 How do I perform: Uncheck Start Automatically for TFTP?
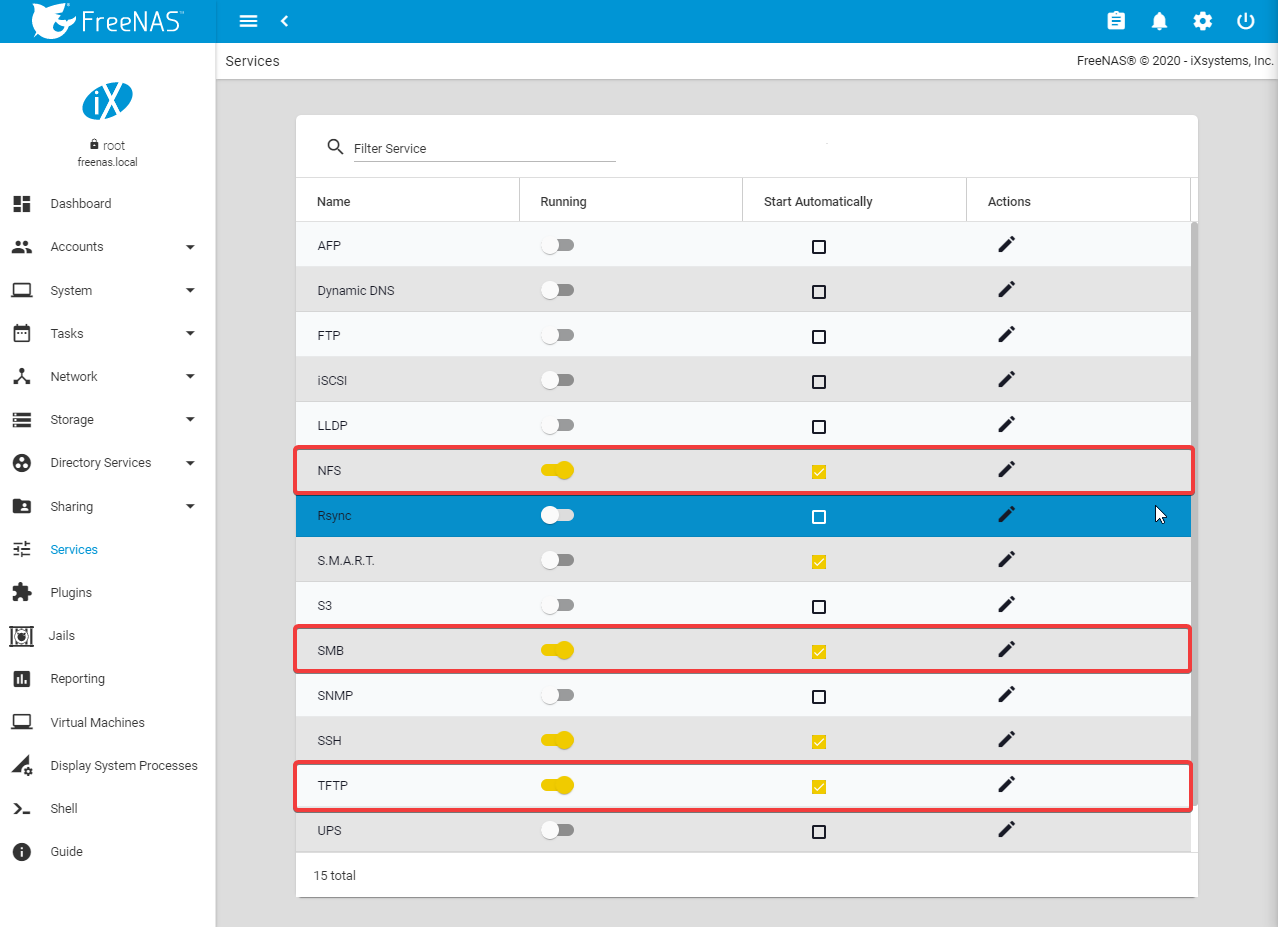(x=819, y=787)
